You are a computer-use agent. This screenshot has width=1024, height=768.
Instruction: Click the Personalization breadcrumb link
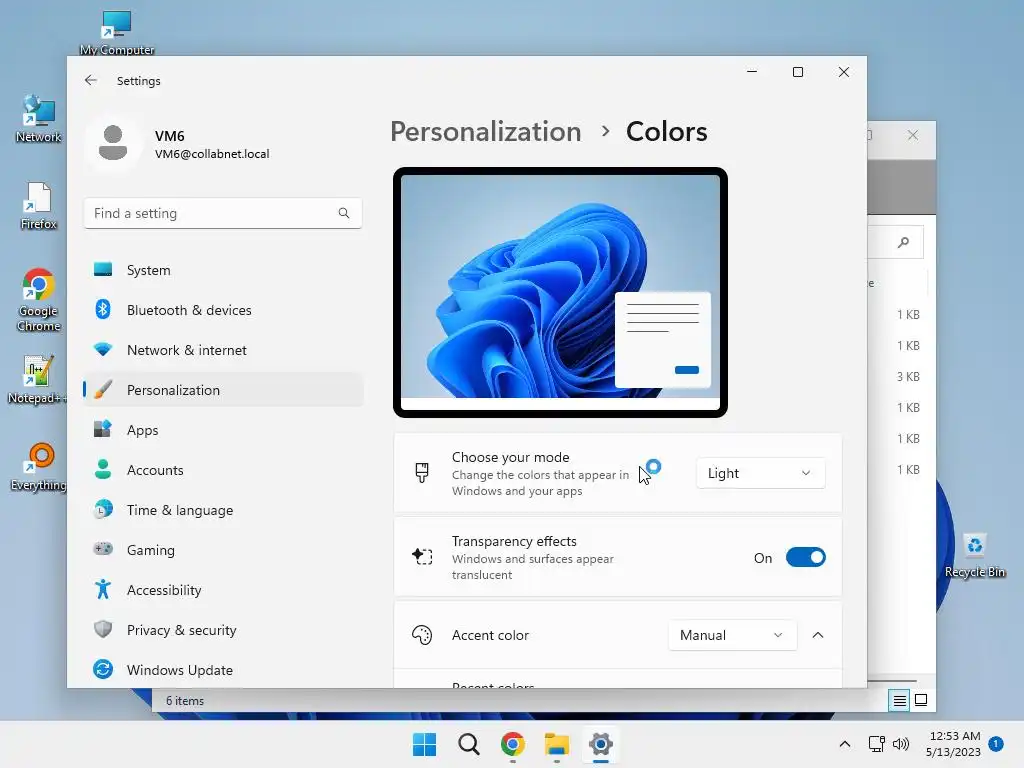485,132
